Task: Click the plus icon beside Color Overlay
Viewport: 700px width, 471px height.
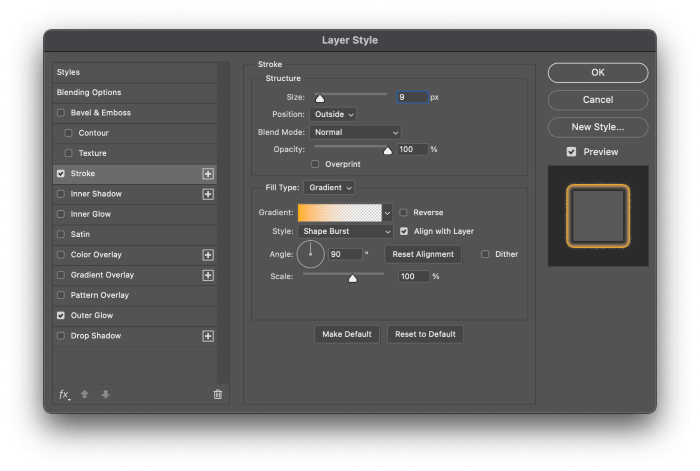Action: point(208,255)
